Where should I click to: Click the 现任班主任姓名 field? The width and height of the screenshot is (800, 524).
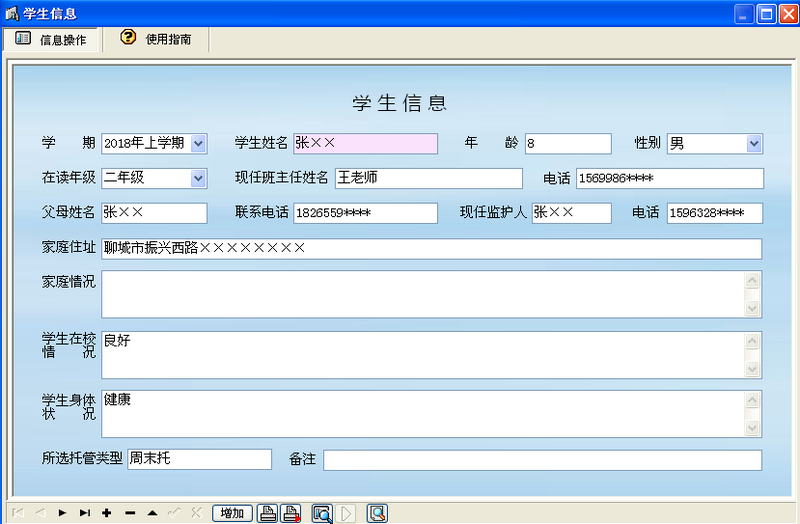tap(429, 178)
